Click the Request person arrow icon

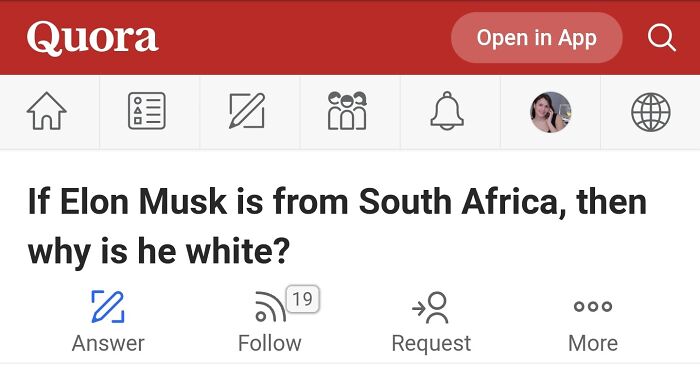point(431,307)
